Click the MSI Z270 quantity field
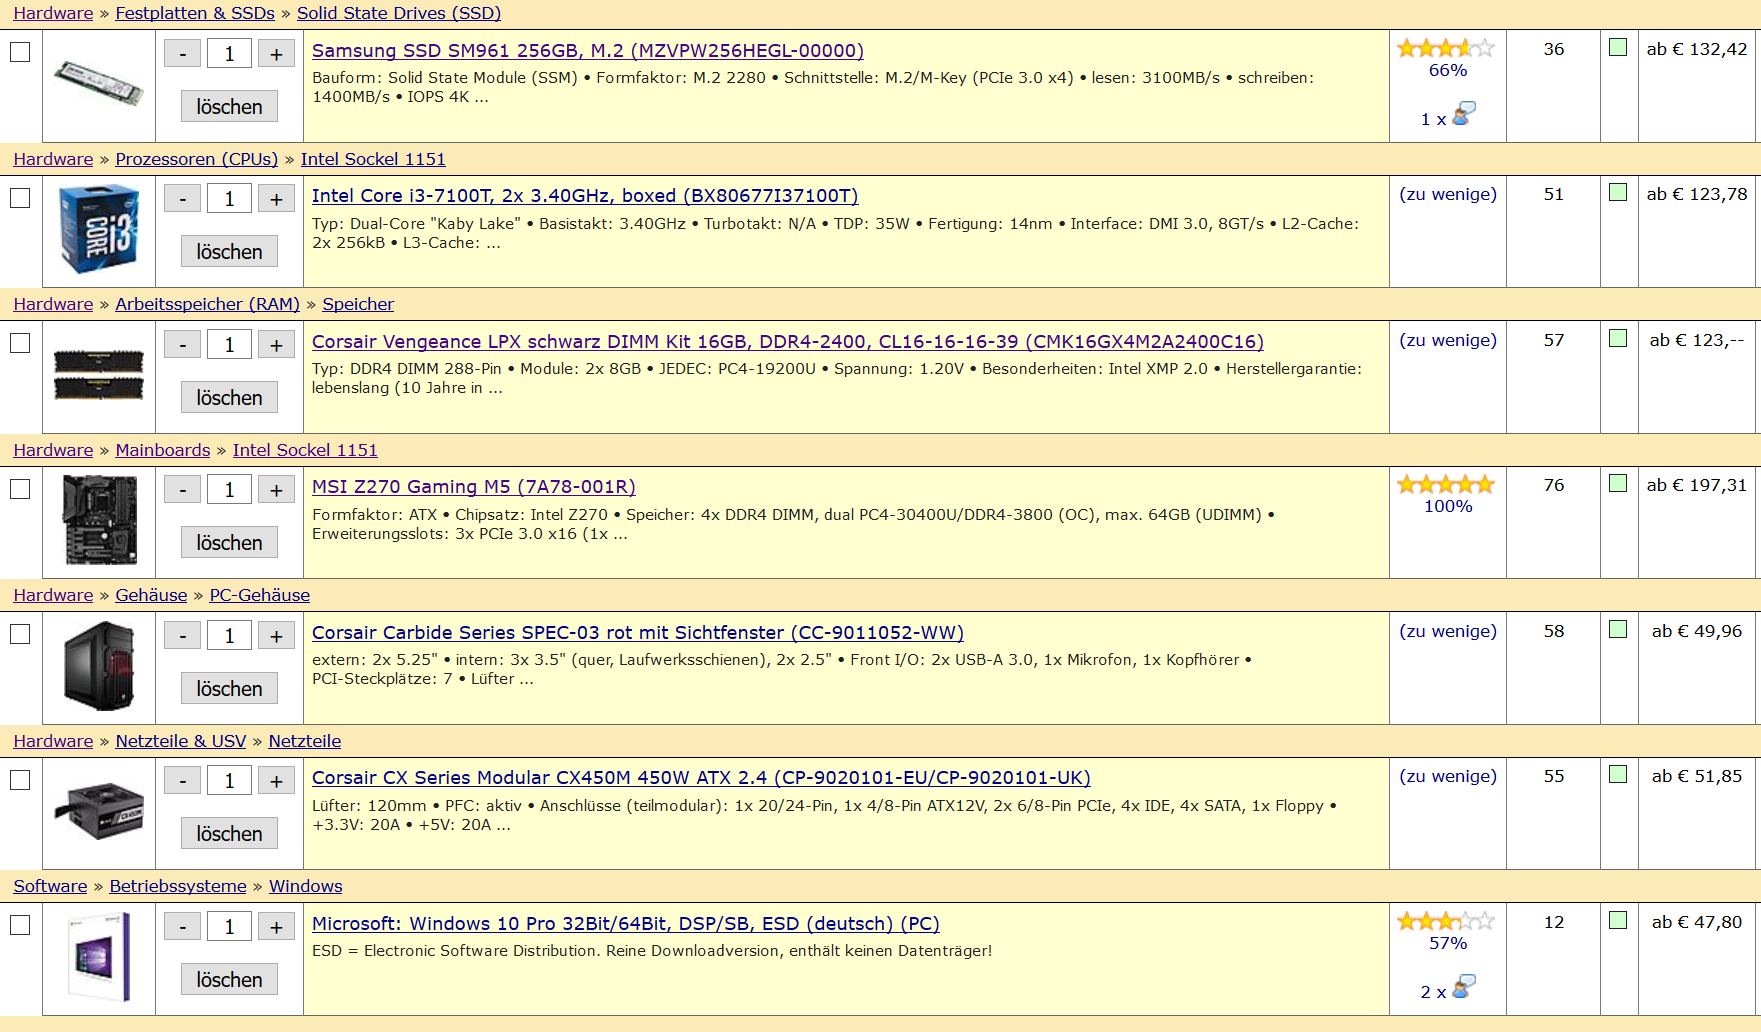 tap(229, 490)
